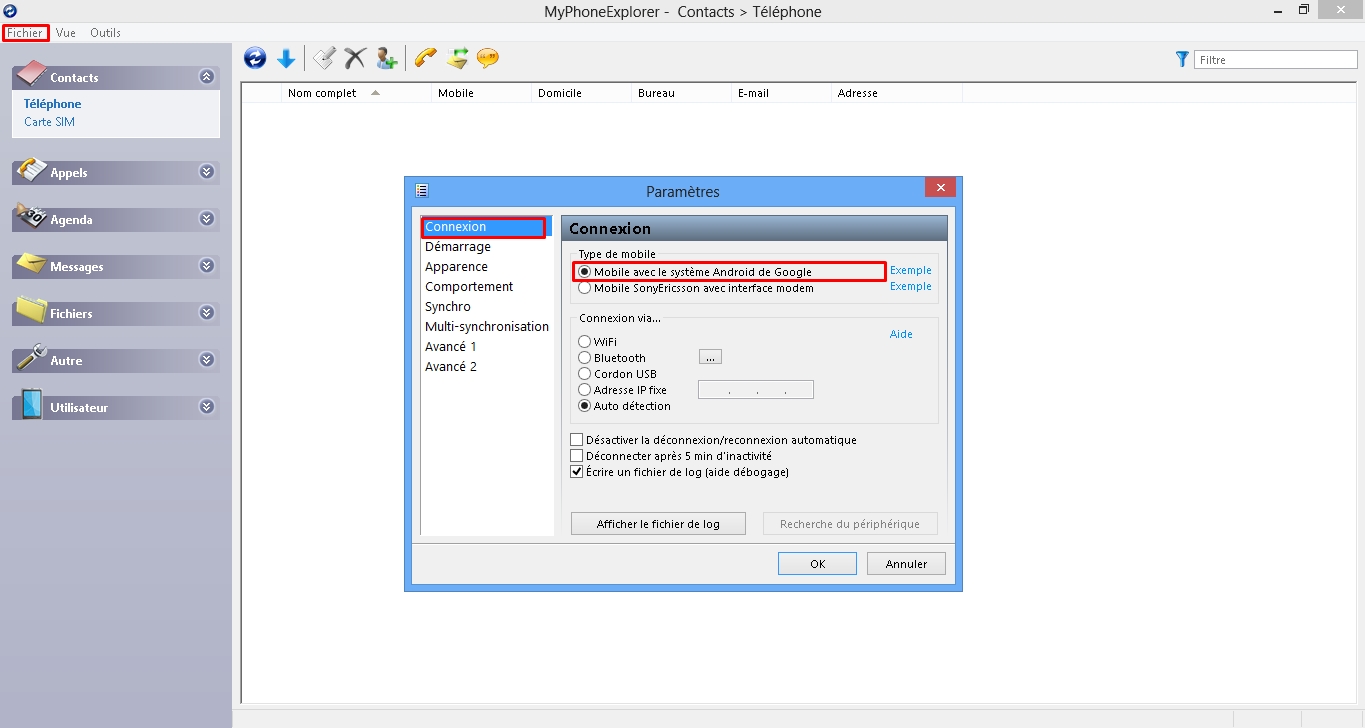This screenshot has width=1365, height=728.
Task: Click the send message envelope icon
Action: coord(457,59)
